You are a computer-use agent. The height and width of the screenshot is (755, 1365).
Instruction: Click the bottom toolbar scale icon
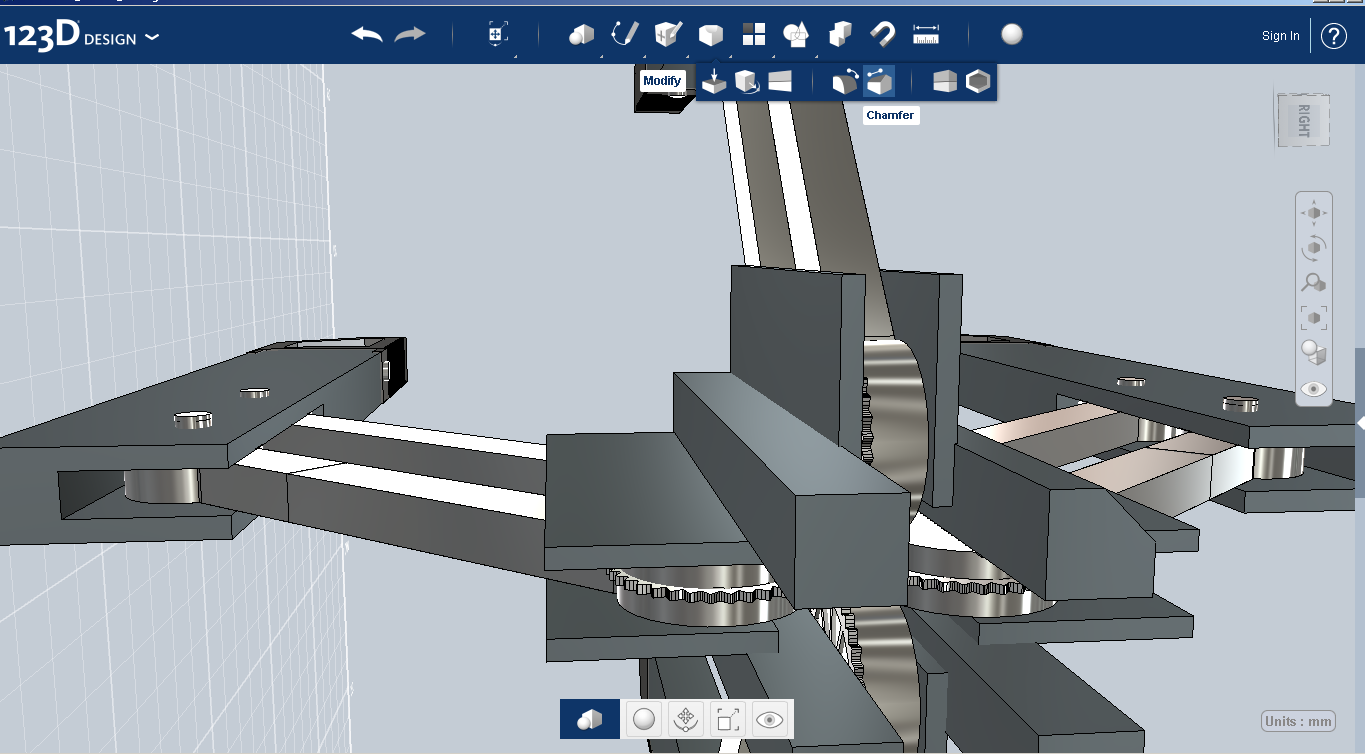pos(728,719)
